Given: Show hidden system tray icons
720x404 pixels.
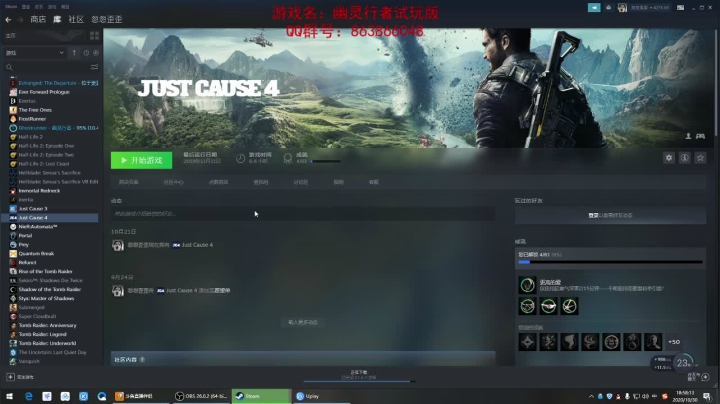Looking at the screenshot, I should pyautogui.click(x=591, y=396).
